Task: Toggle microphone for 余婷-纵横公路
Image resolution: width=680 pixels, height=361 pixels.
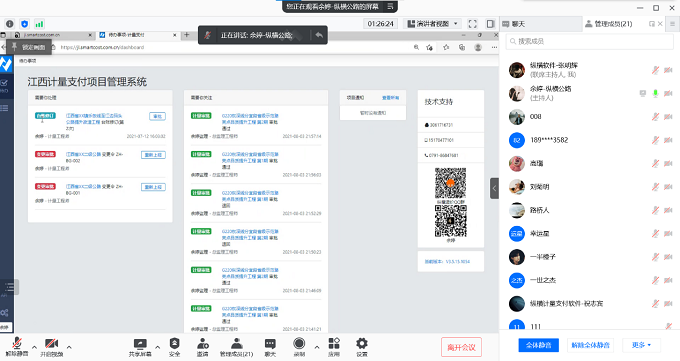Action: 655,93
